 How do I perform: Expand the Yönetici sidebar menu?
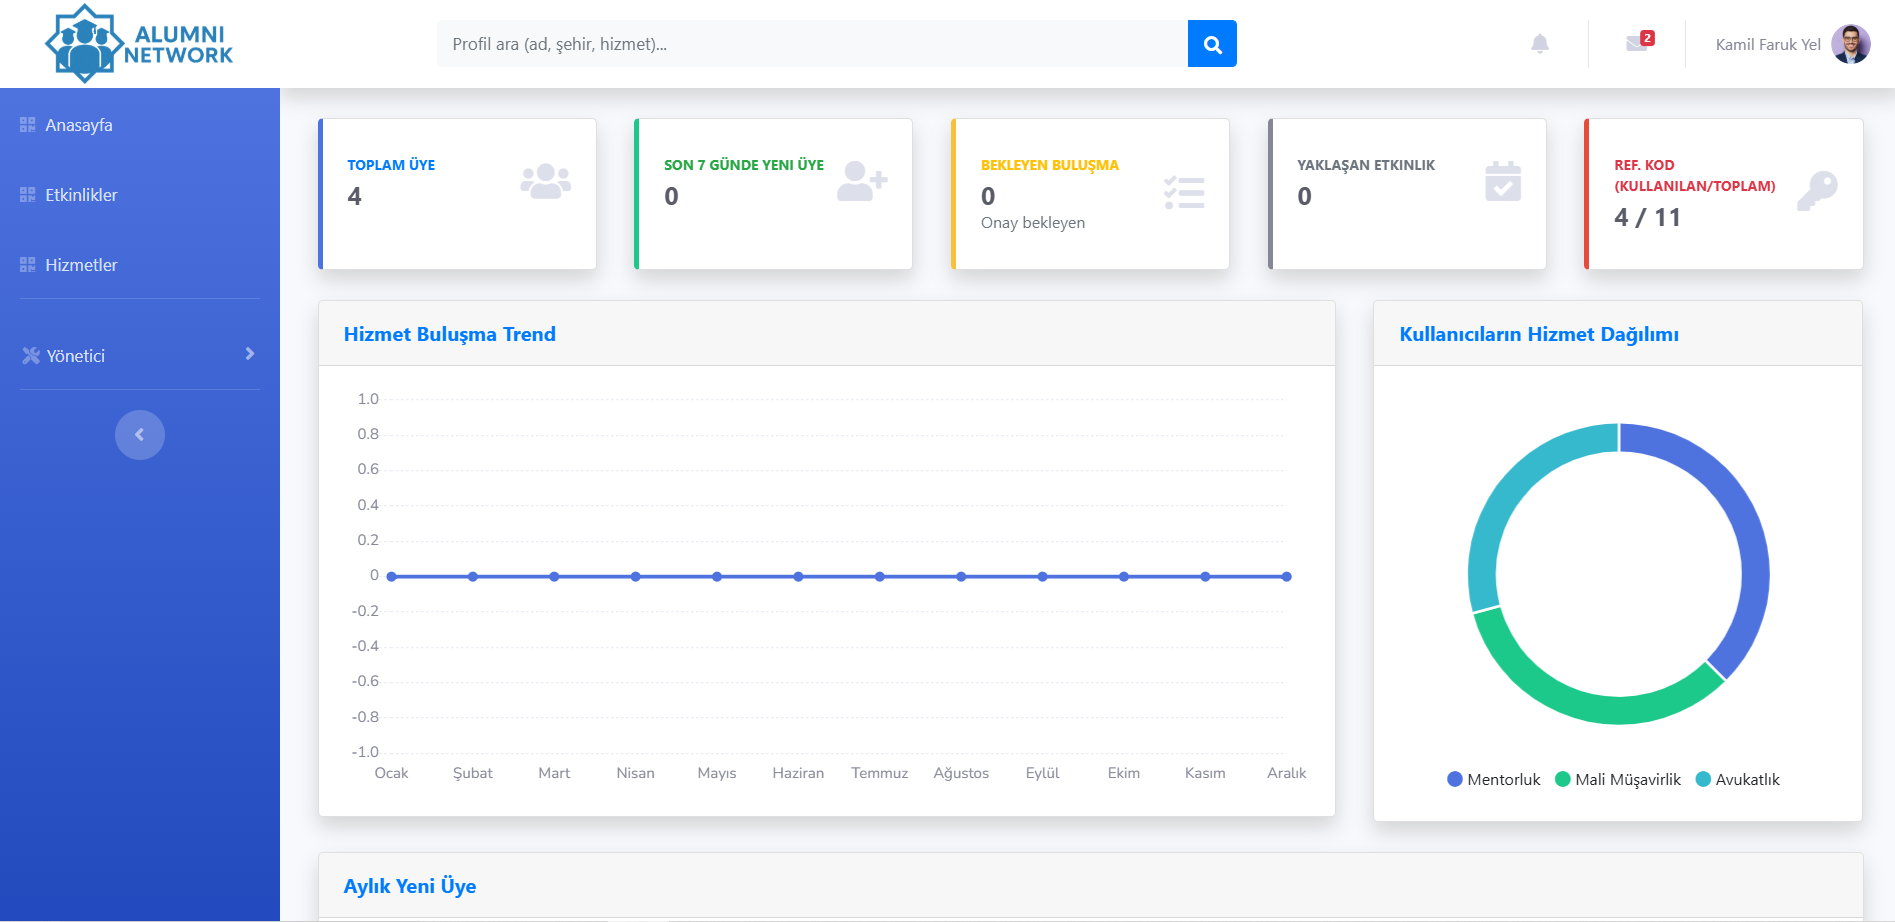pyautogui.click(x=138, y=355)
